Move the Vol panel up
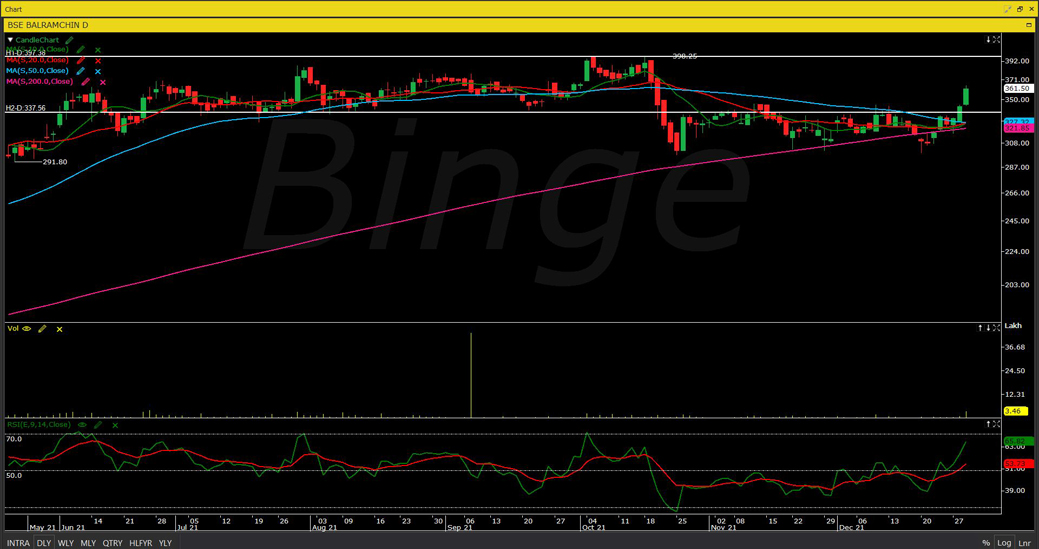This screenshot has height=549, width=1039. pos(981,328)
